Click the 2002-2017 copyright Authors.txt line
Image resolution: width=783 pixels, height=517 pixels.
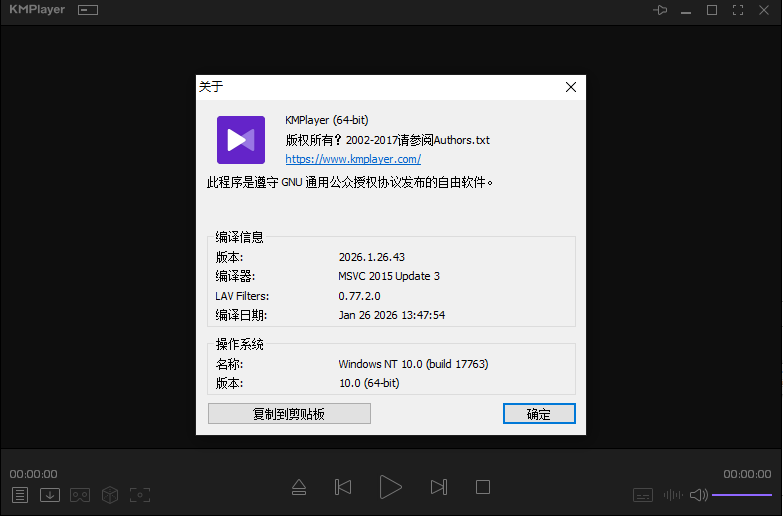click(x=388, y=140)
